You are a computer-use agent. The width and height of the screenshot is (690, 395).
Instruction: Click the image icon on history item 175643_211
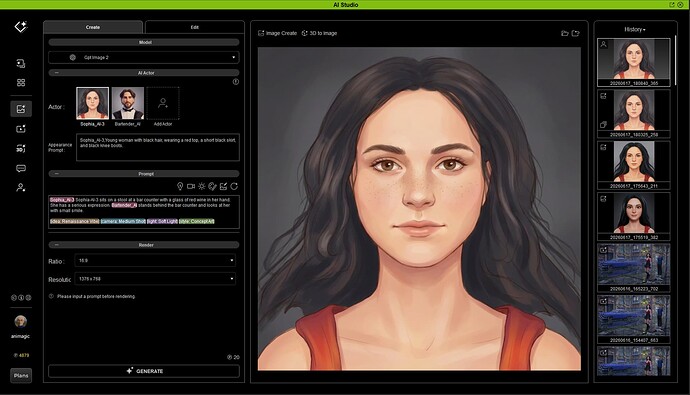coord(603,147)
